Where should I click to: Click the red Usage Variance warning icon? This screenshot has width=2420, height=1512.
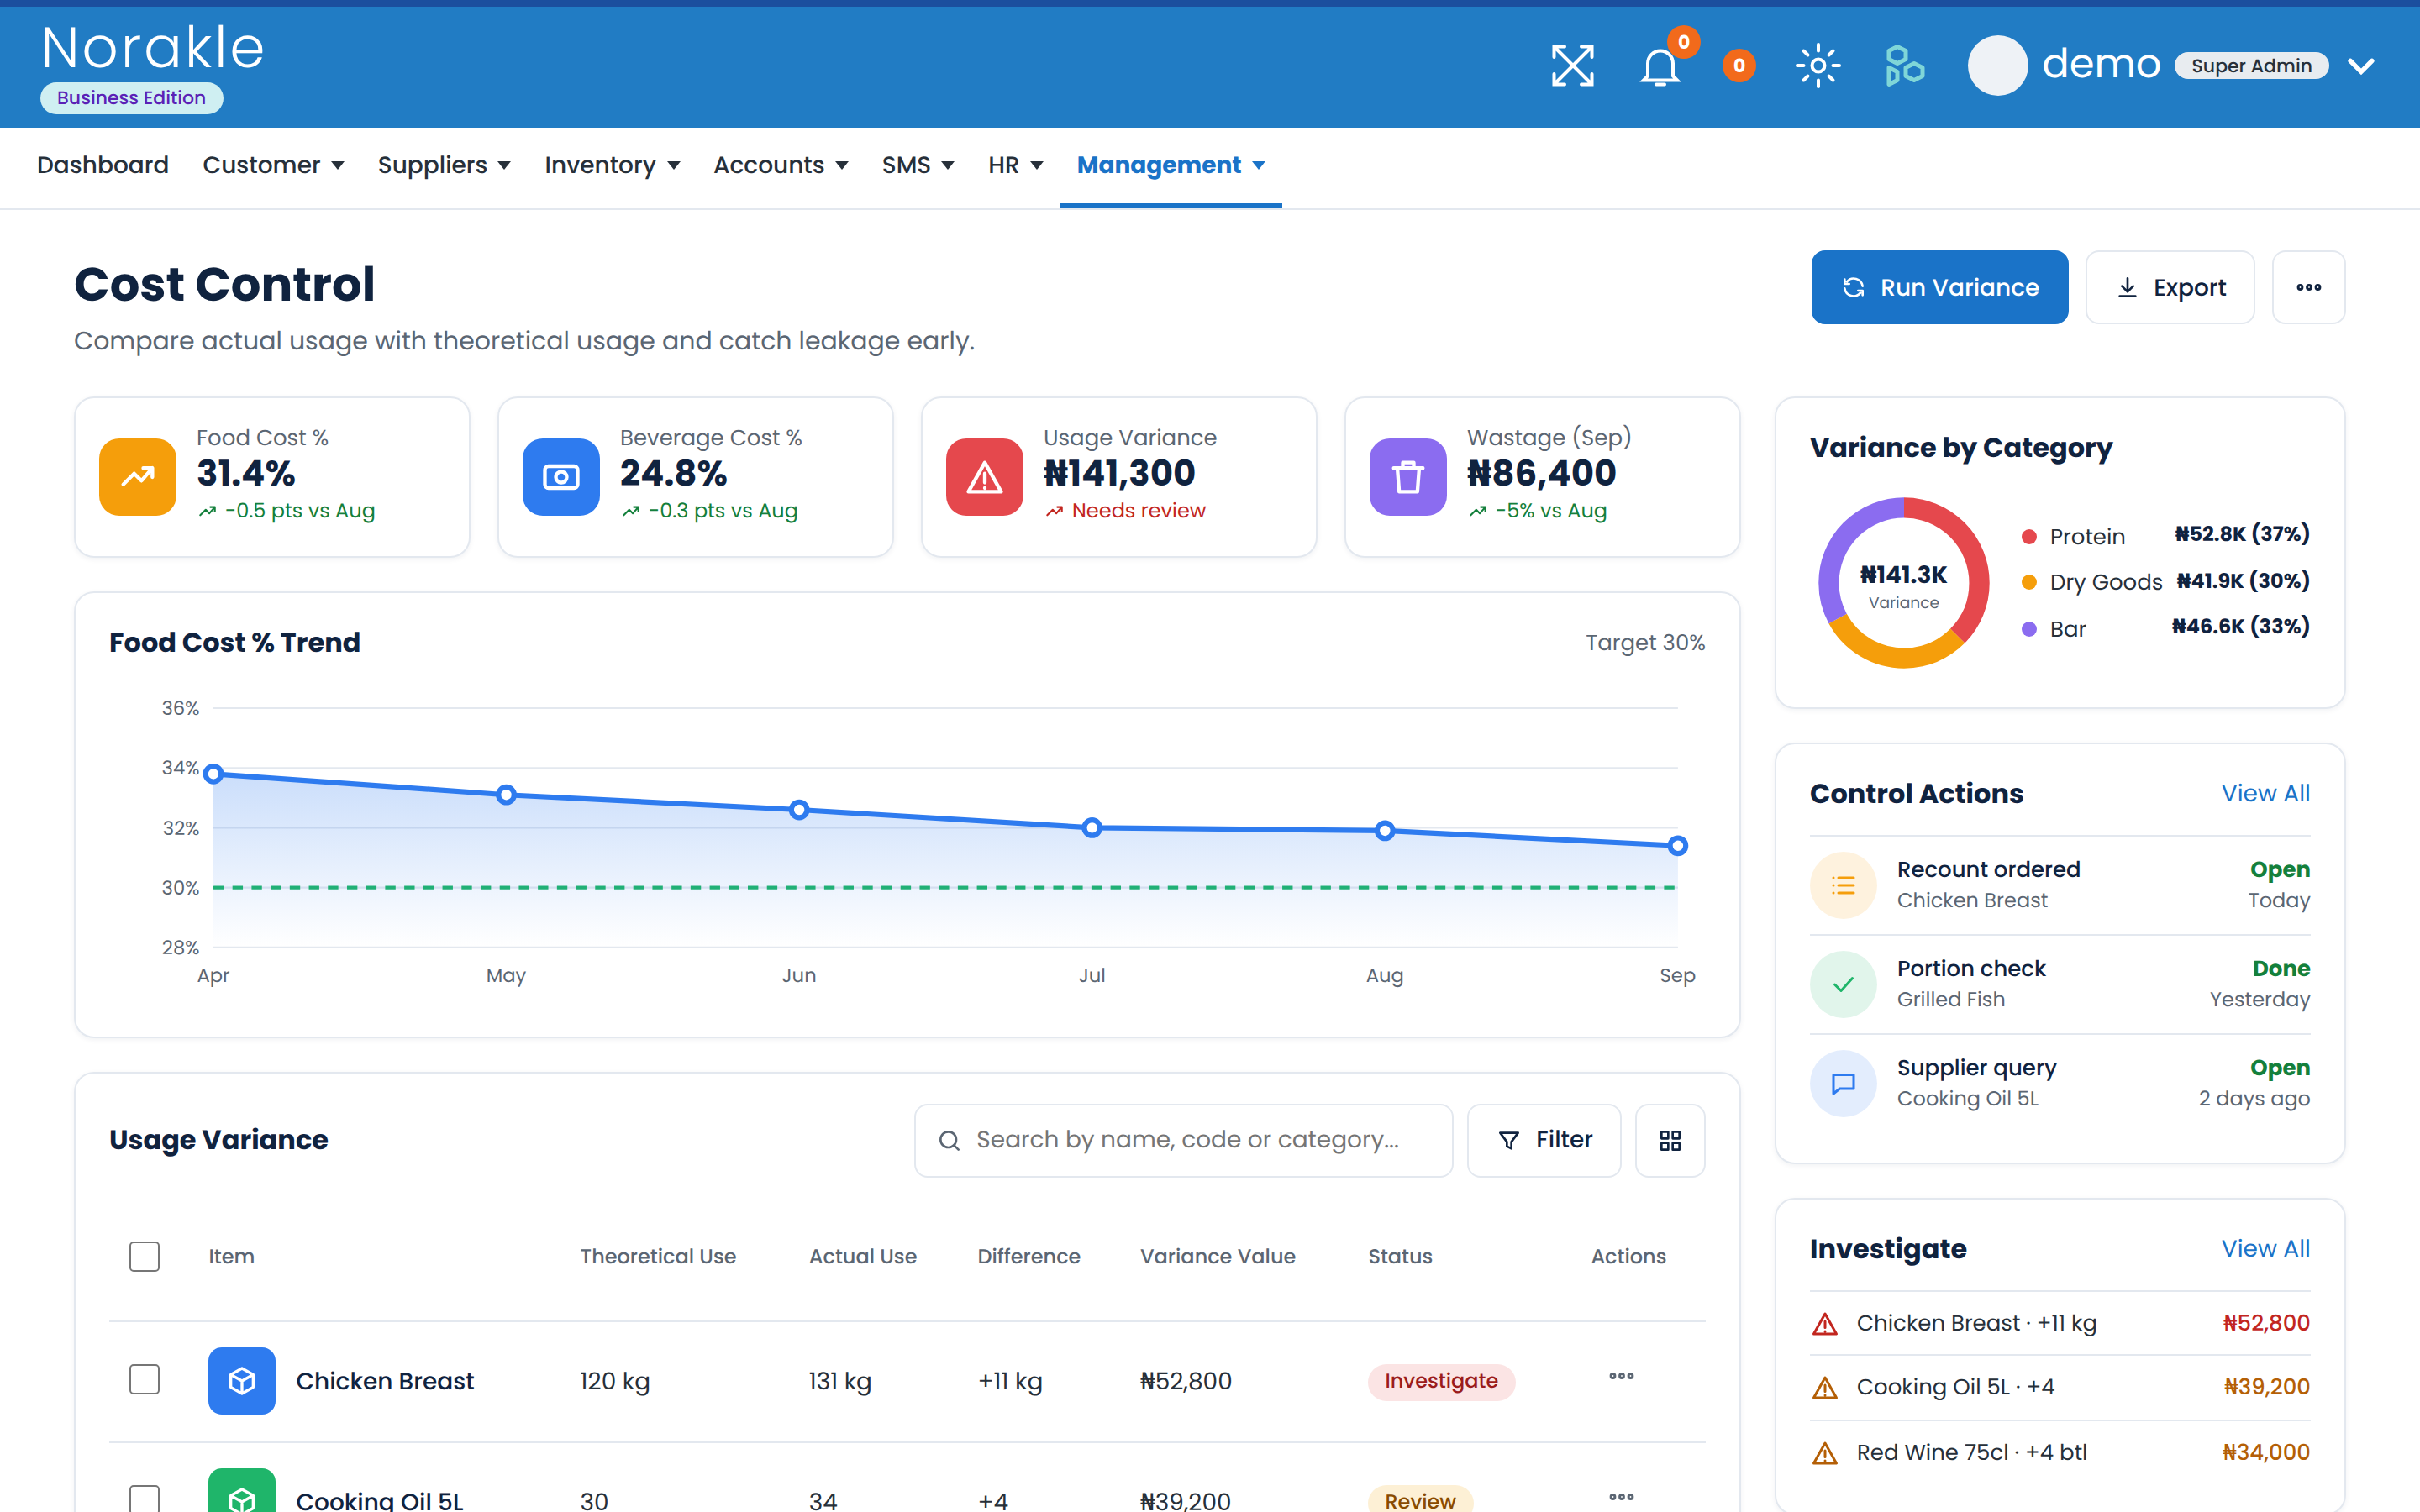tap(984, 477)
